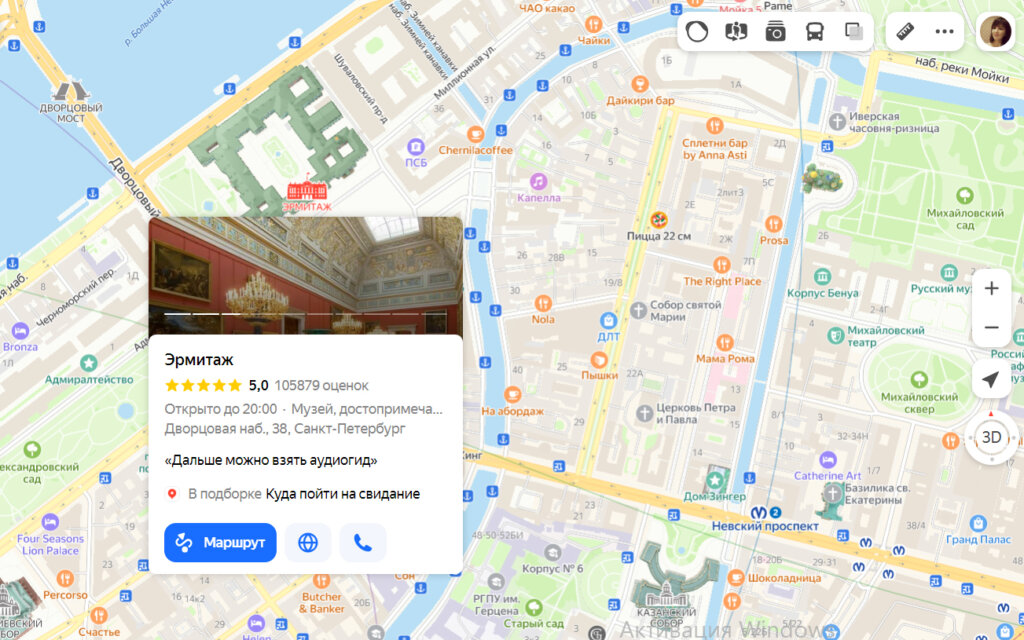Viewport: 1024px width, 640px height.
Task: Call Эрмитаж with the phone icon
Action: point(363,543)
